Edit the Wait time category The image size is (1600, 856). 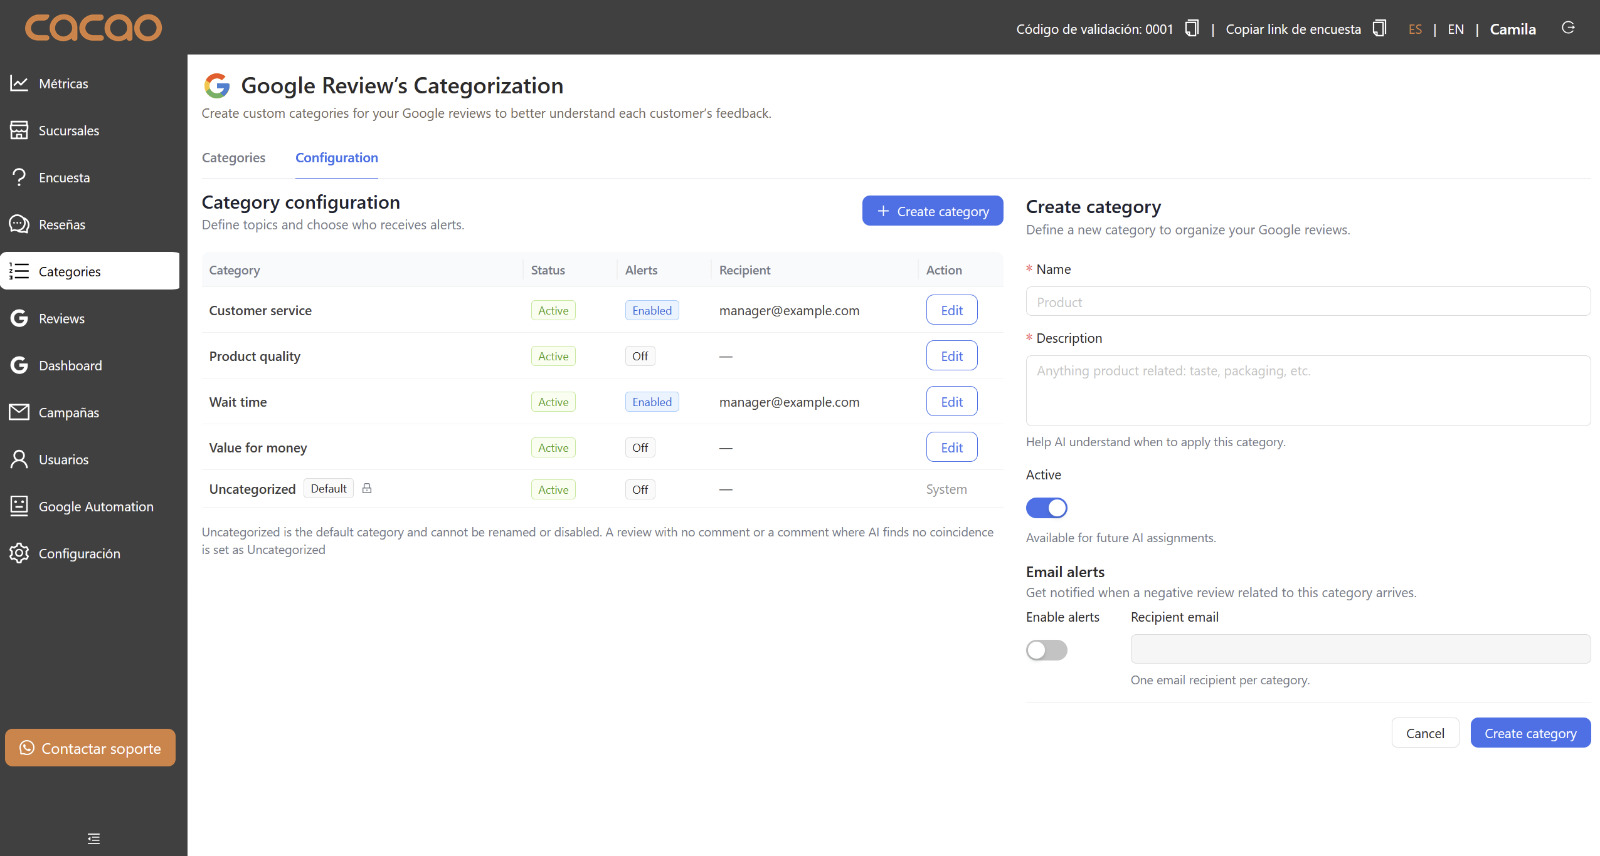pos(952,402)
